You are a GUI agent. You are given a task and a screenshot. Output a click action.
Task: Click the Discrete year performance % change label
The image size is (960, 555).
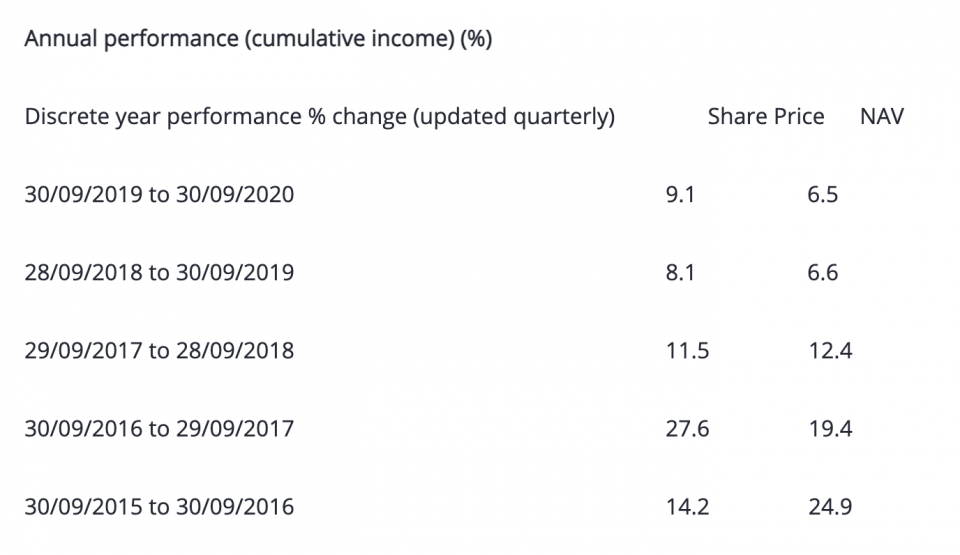[x=214, y=117]
